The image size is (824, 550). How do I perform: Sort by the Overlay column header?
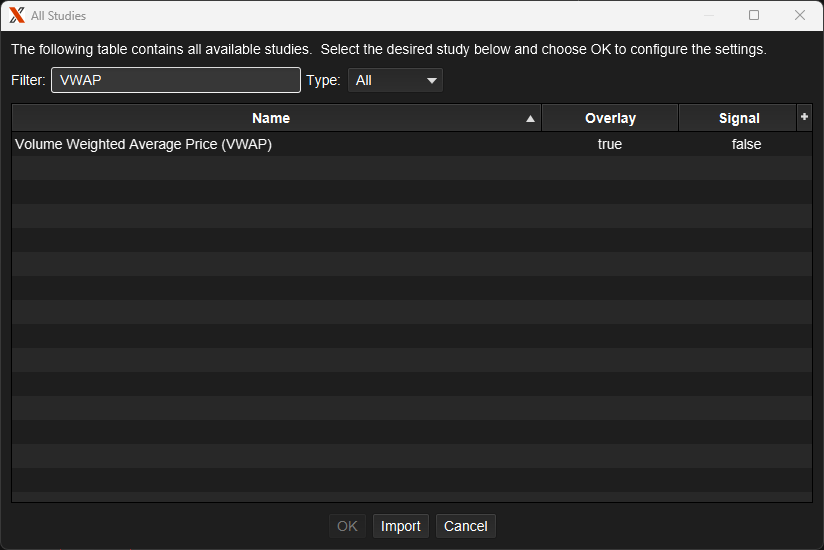coord(610,118)
